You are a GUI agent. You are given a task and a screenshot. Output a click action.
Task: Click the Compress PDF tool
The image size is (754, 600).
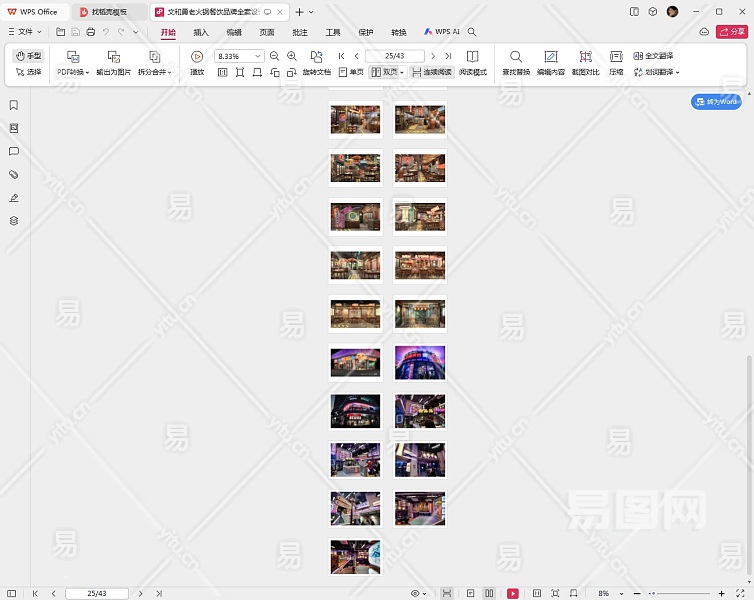tap(616, 62)
